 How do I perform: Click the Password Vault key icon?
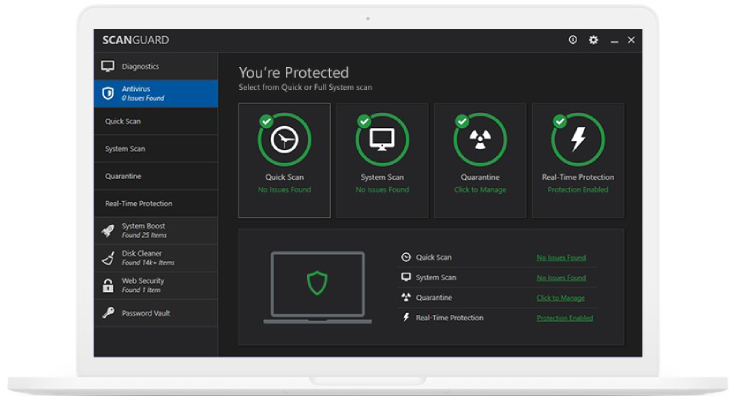[x=108, y=313]
